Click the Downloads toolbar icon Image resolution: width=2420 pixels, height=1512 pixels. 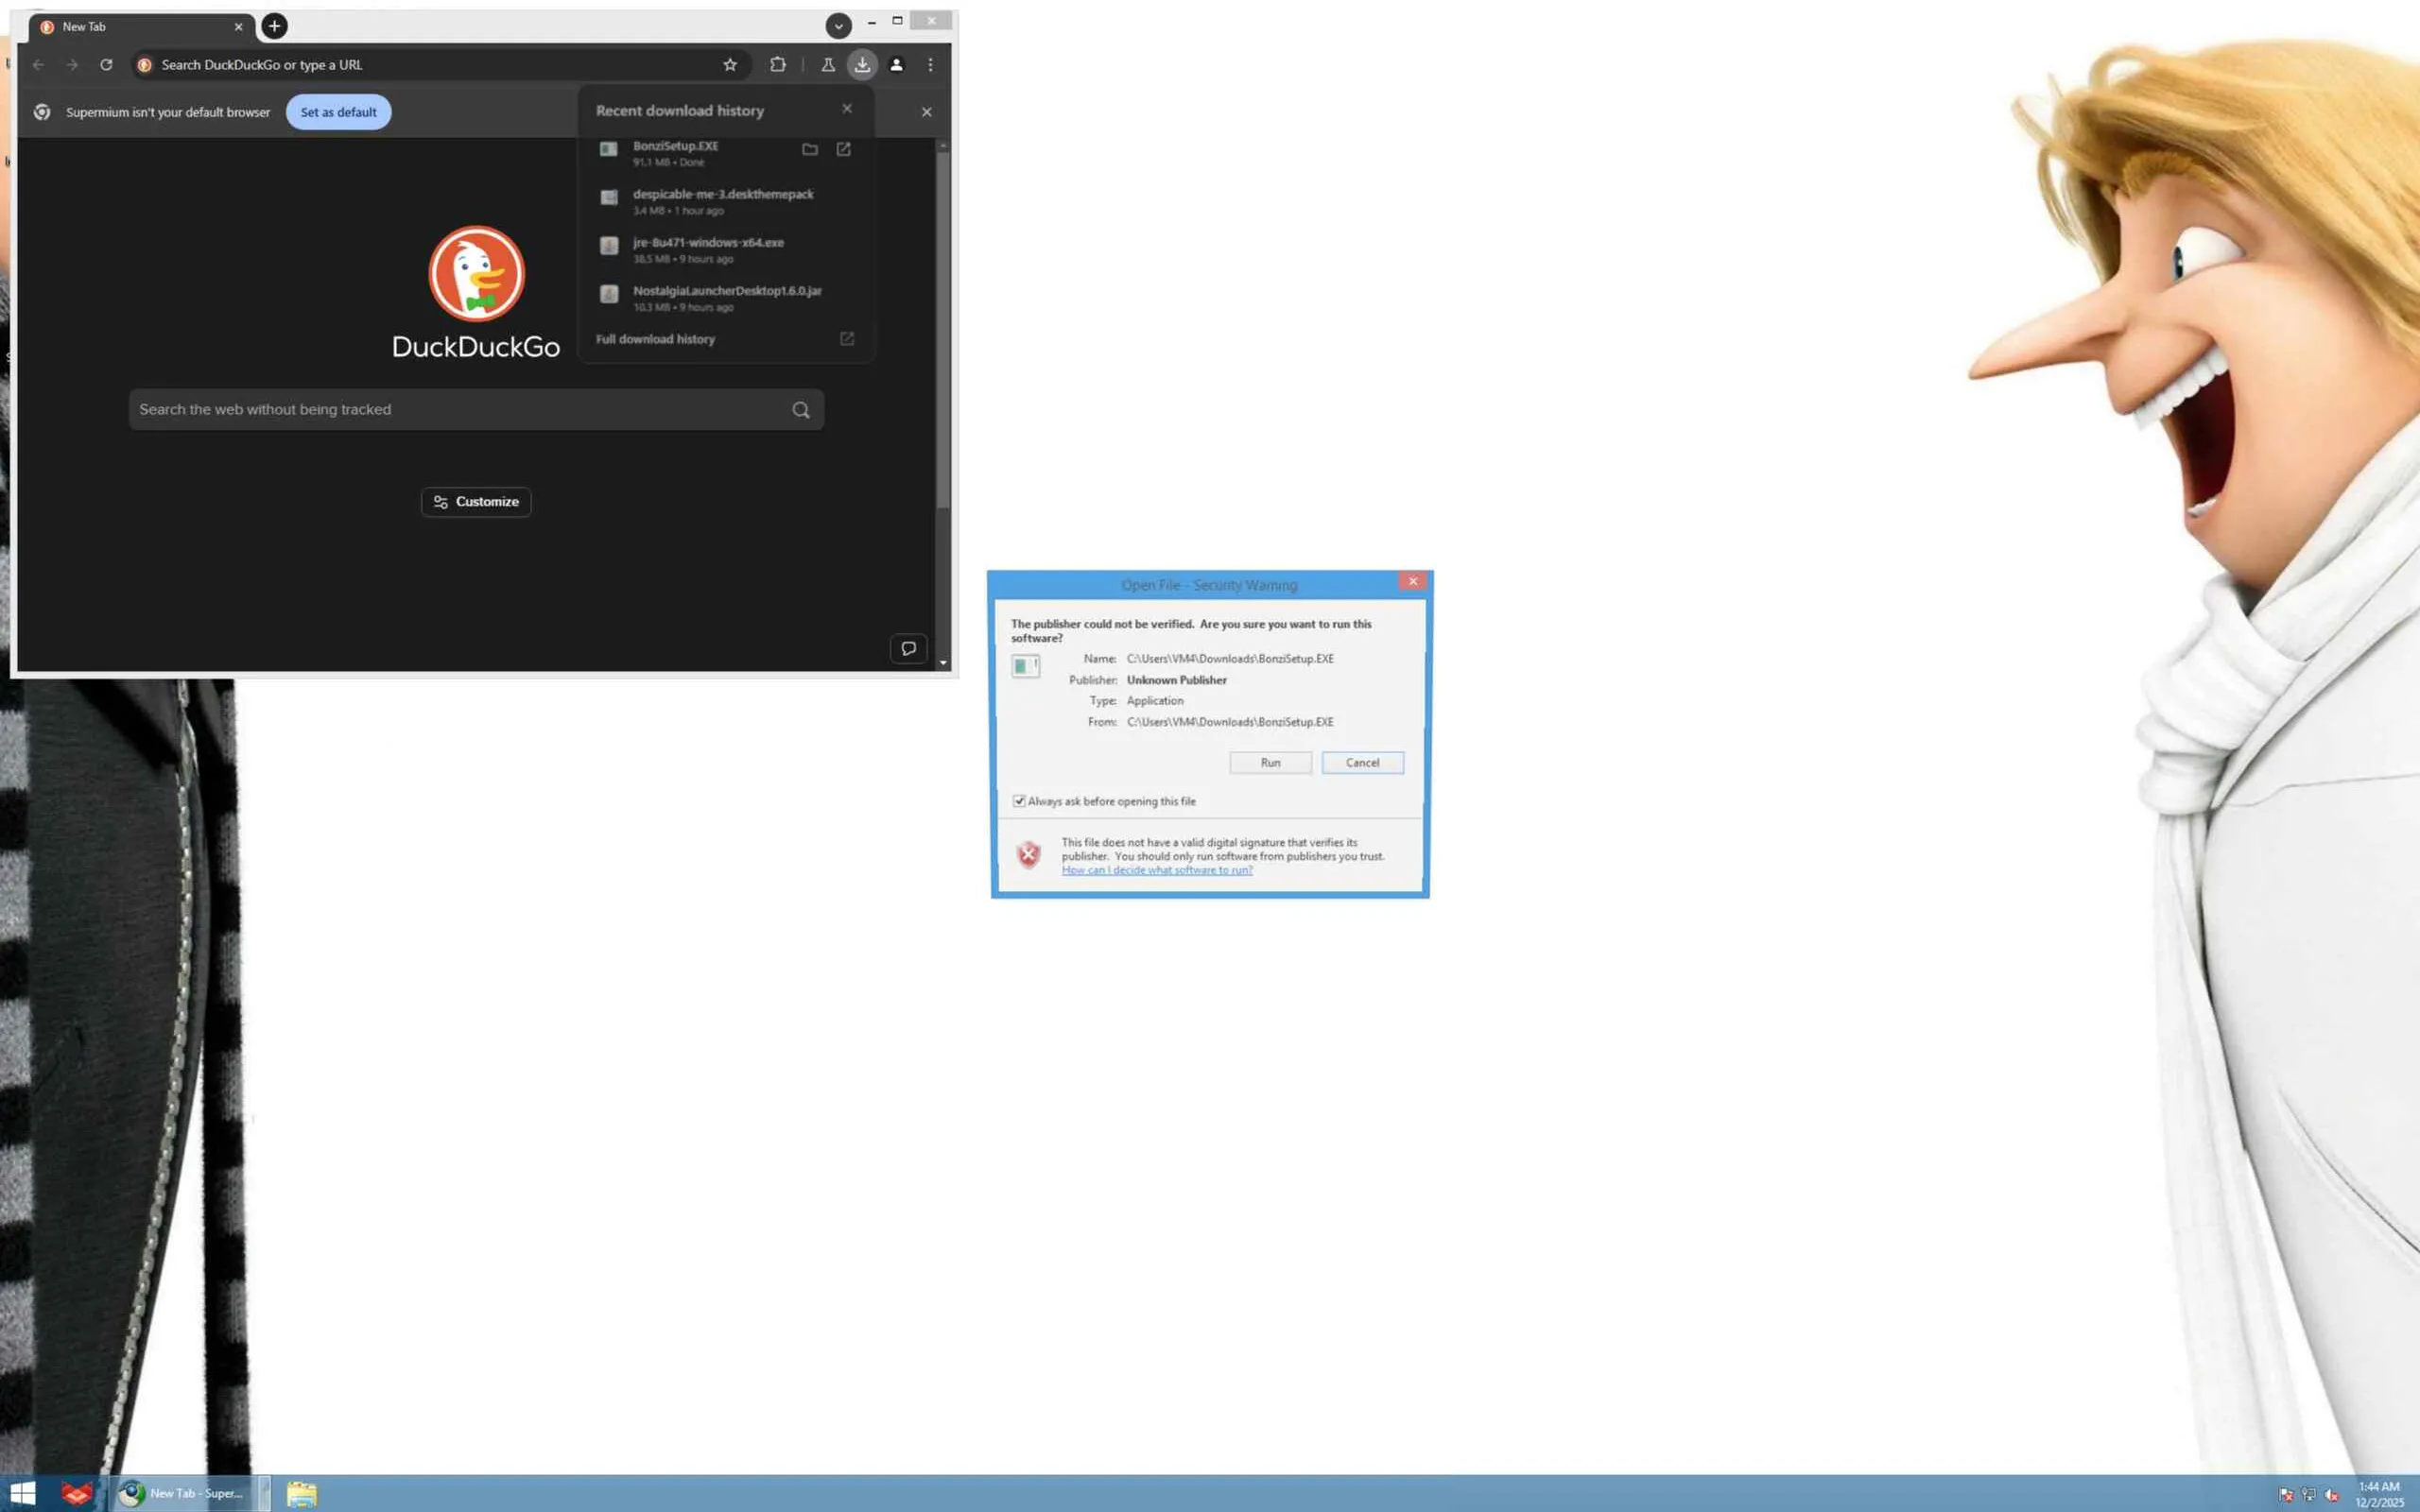[x=862, y=65]
